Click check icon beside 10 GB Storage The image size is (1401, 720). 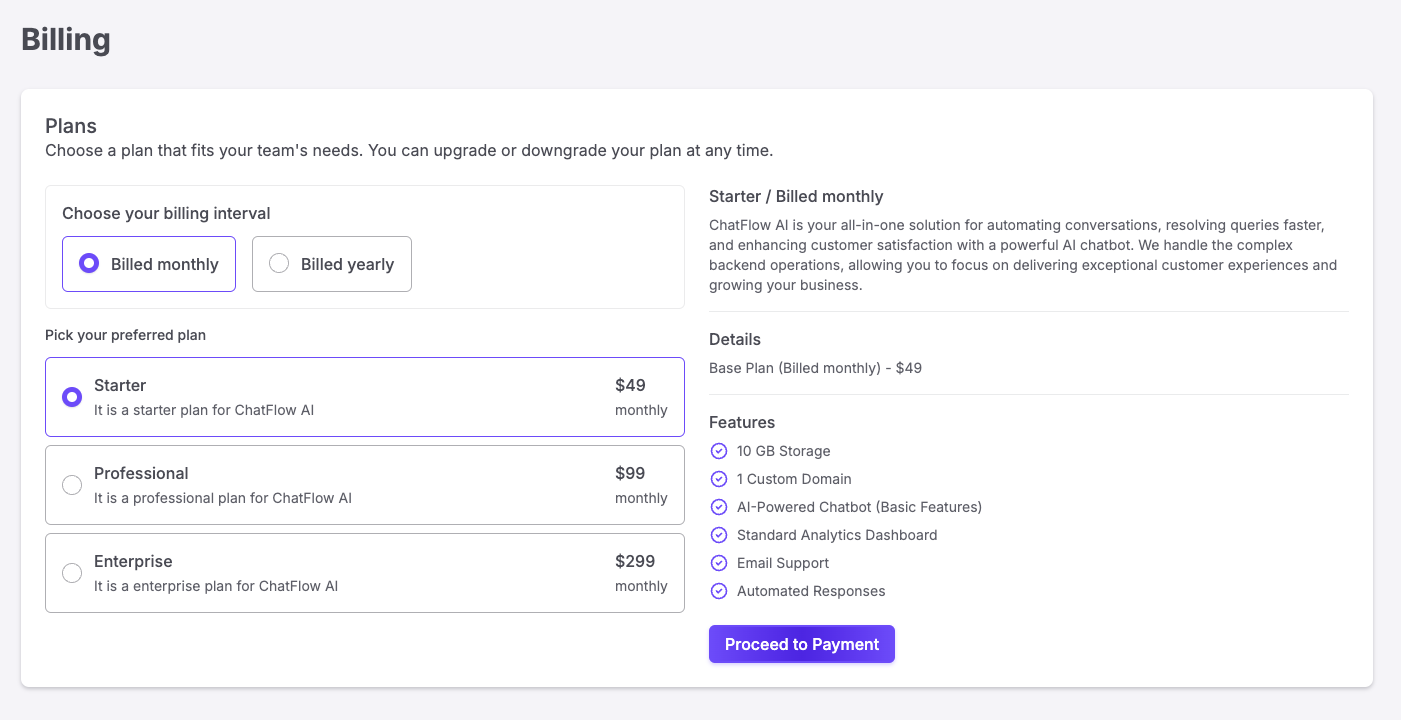click(x=718, y=451)
